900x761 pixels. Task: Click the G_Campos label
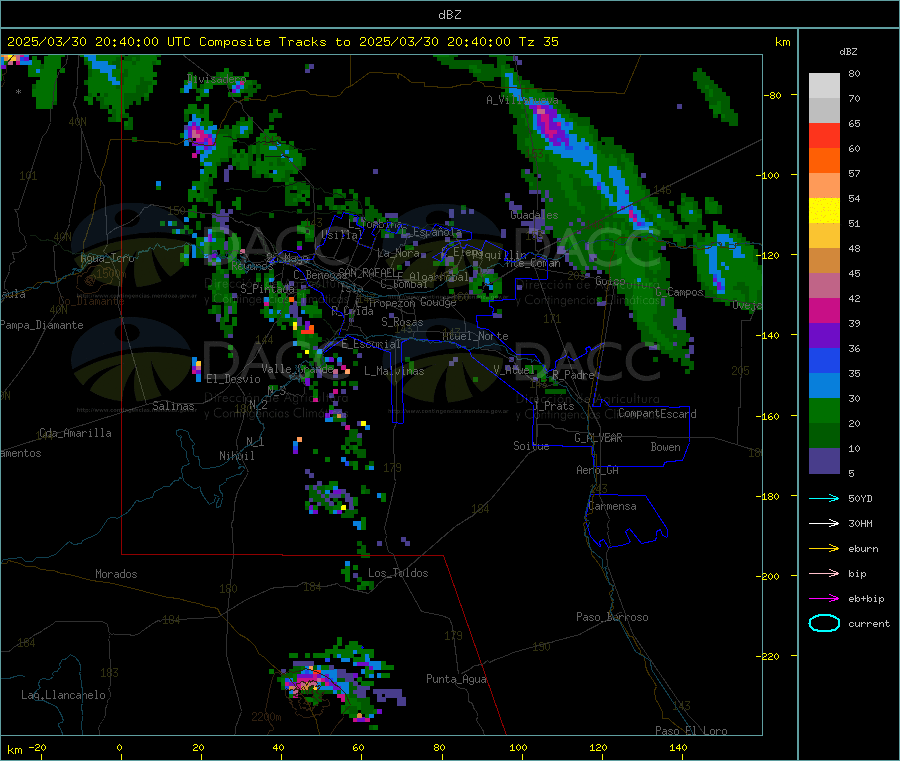coord(679,292)
